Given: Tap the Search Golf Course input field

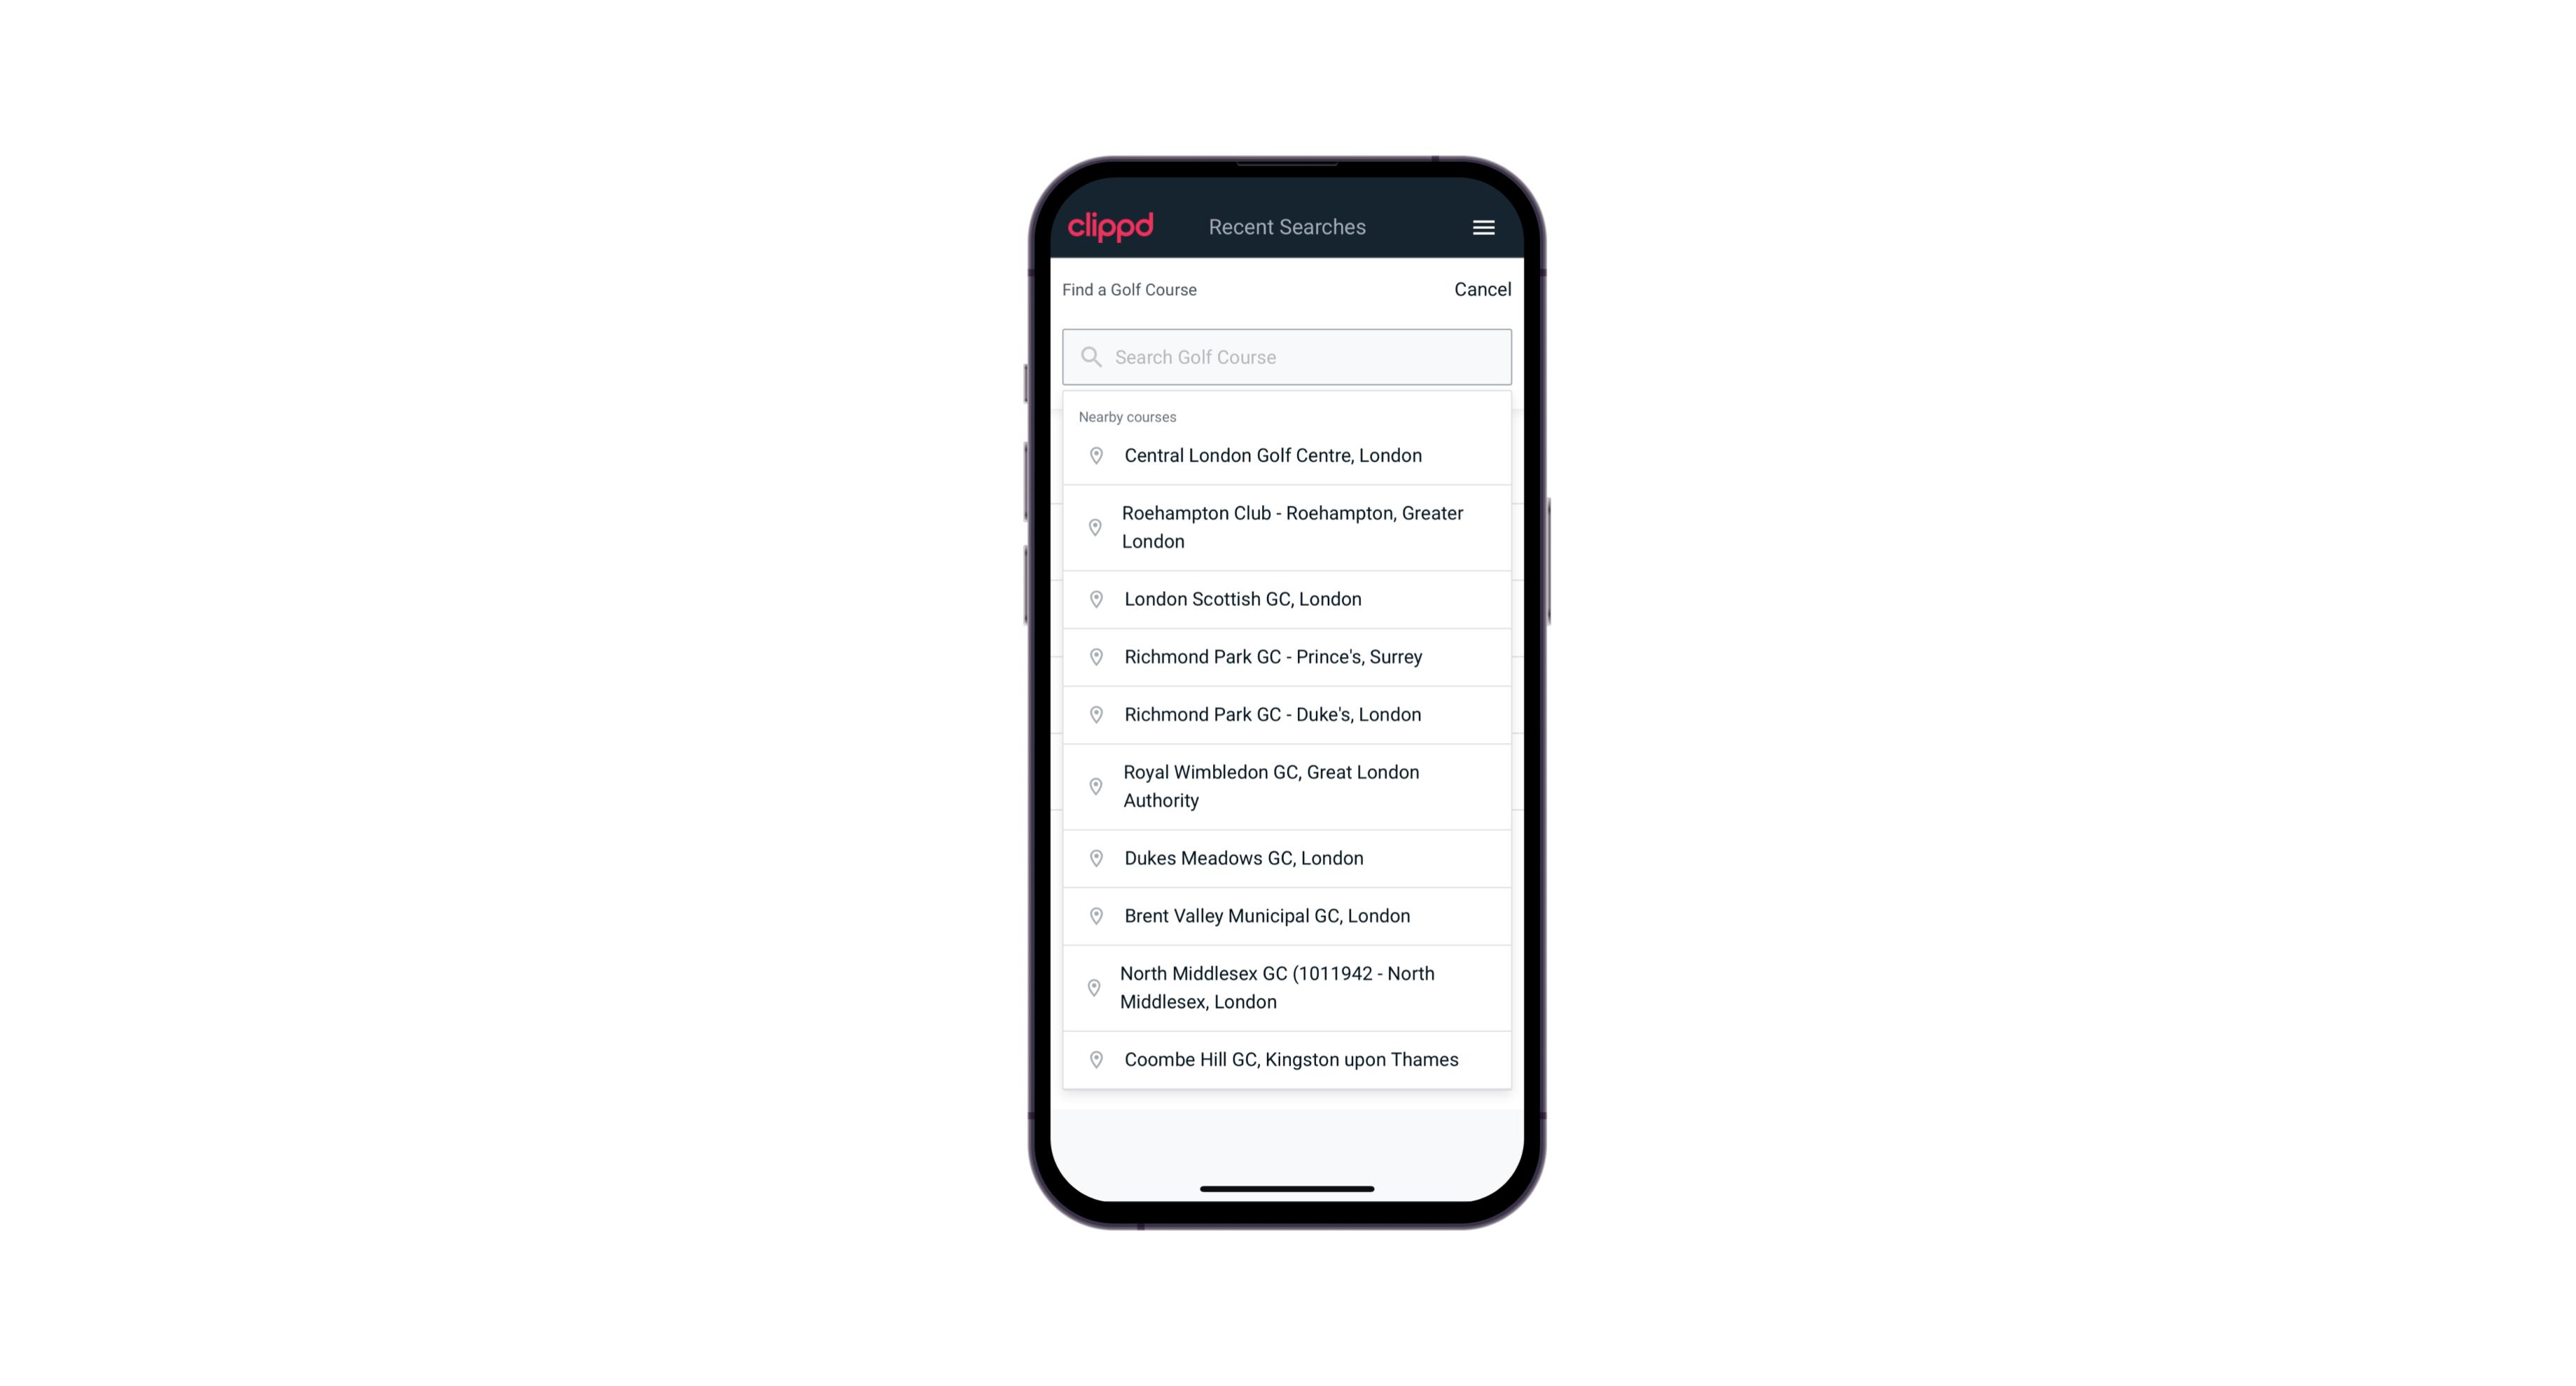Looking at the screenshot, I should tap(1287, 355).
